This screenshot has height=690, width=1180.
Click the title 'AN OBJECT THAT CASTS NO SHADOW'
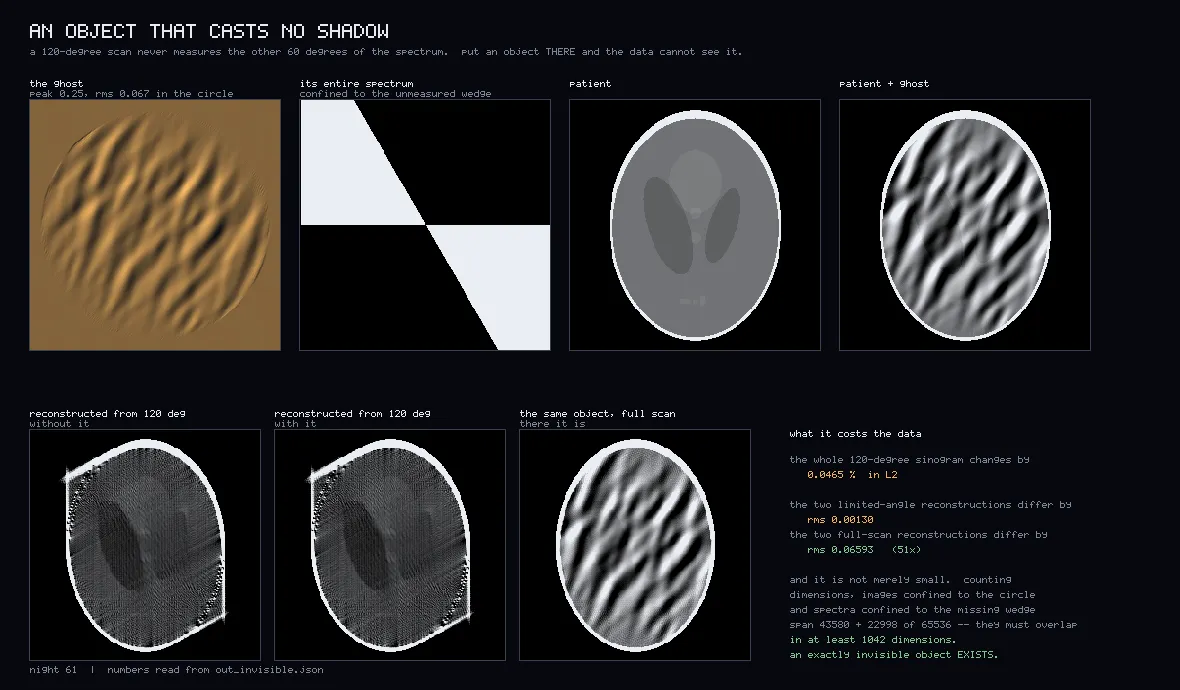tap(209, 31)
